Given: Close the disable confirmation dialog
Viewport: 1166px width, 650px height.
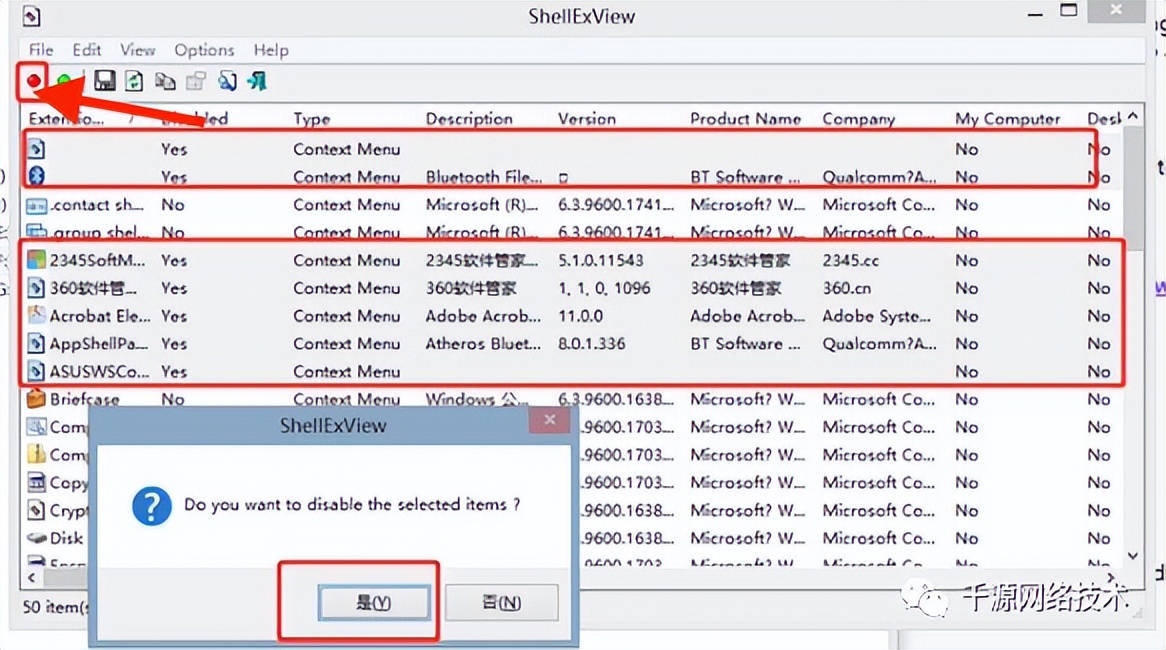Looking at the screenshot, I should click(549, 421).
